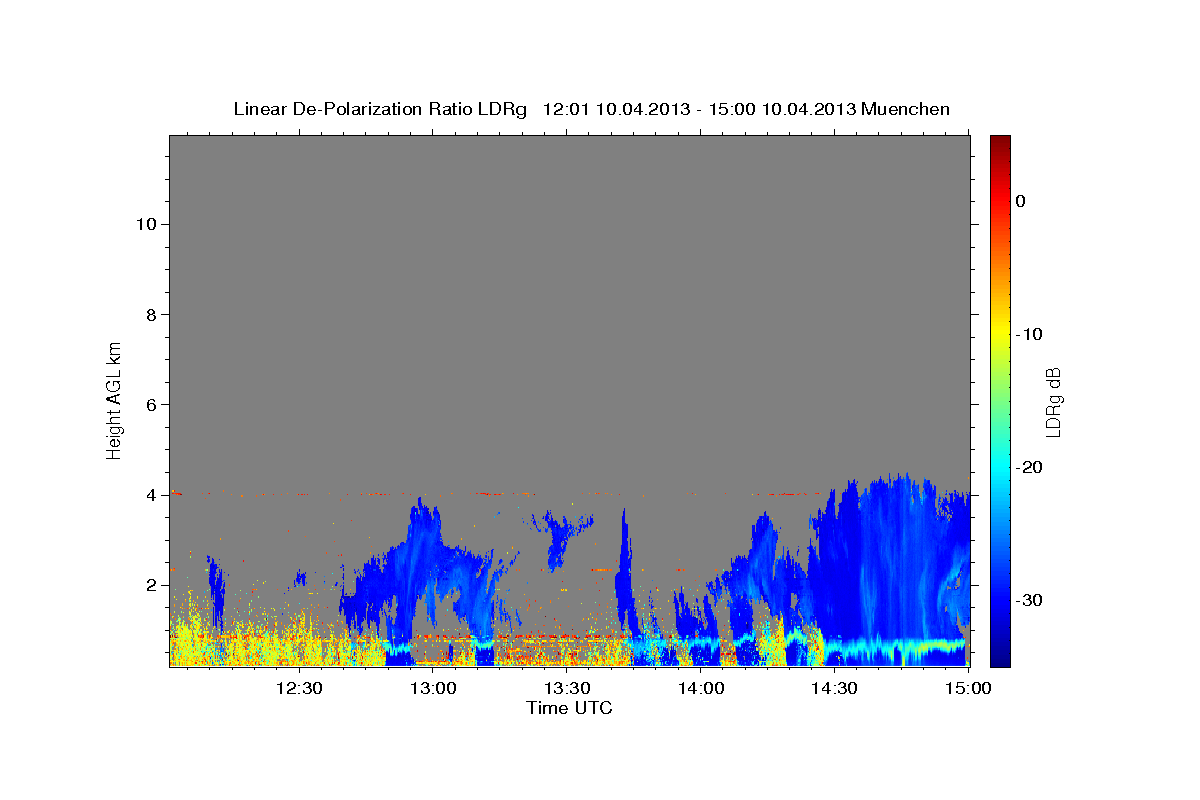
Task: Click the height axis label 2
Action: [x=150, y=585]
